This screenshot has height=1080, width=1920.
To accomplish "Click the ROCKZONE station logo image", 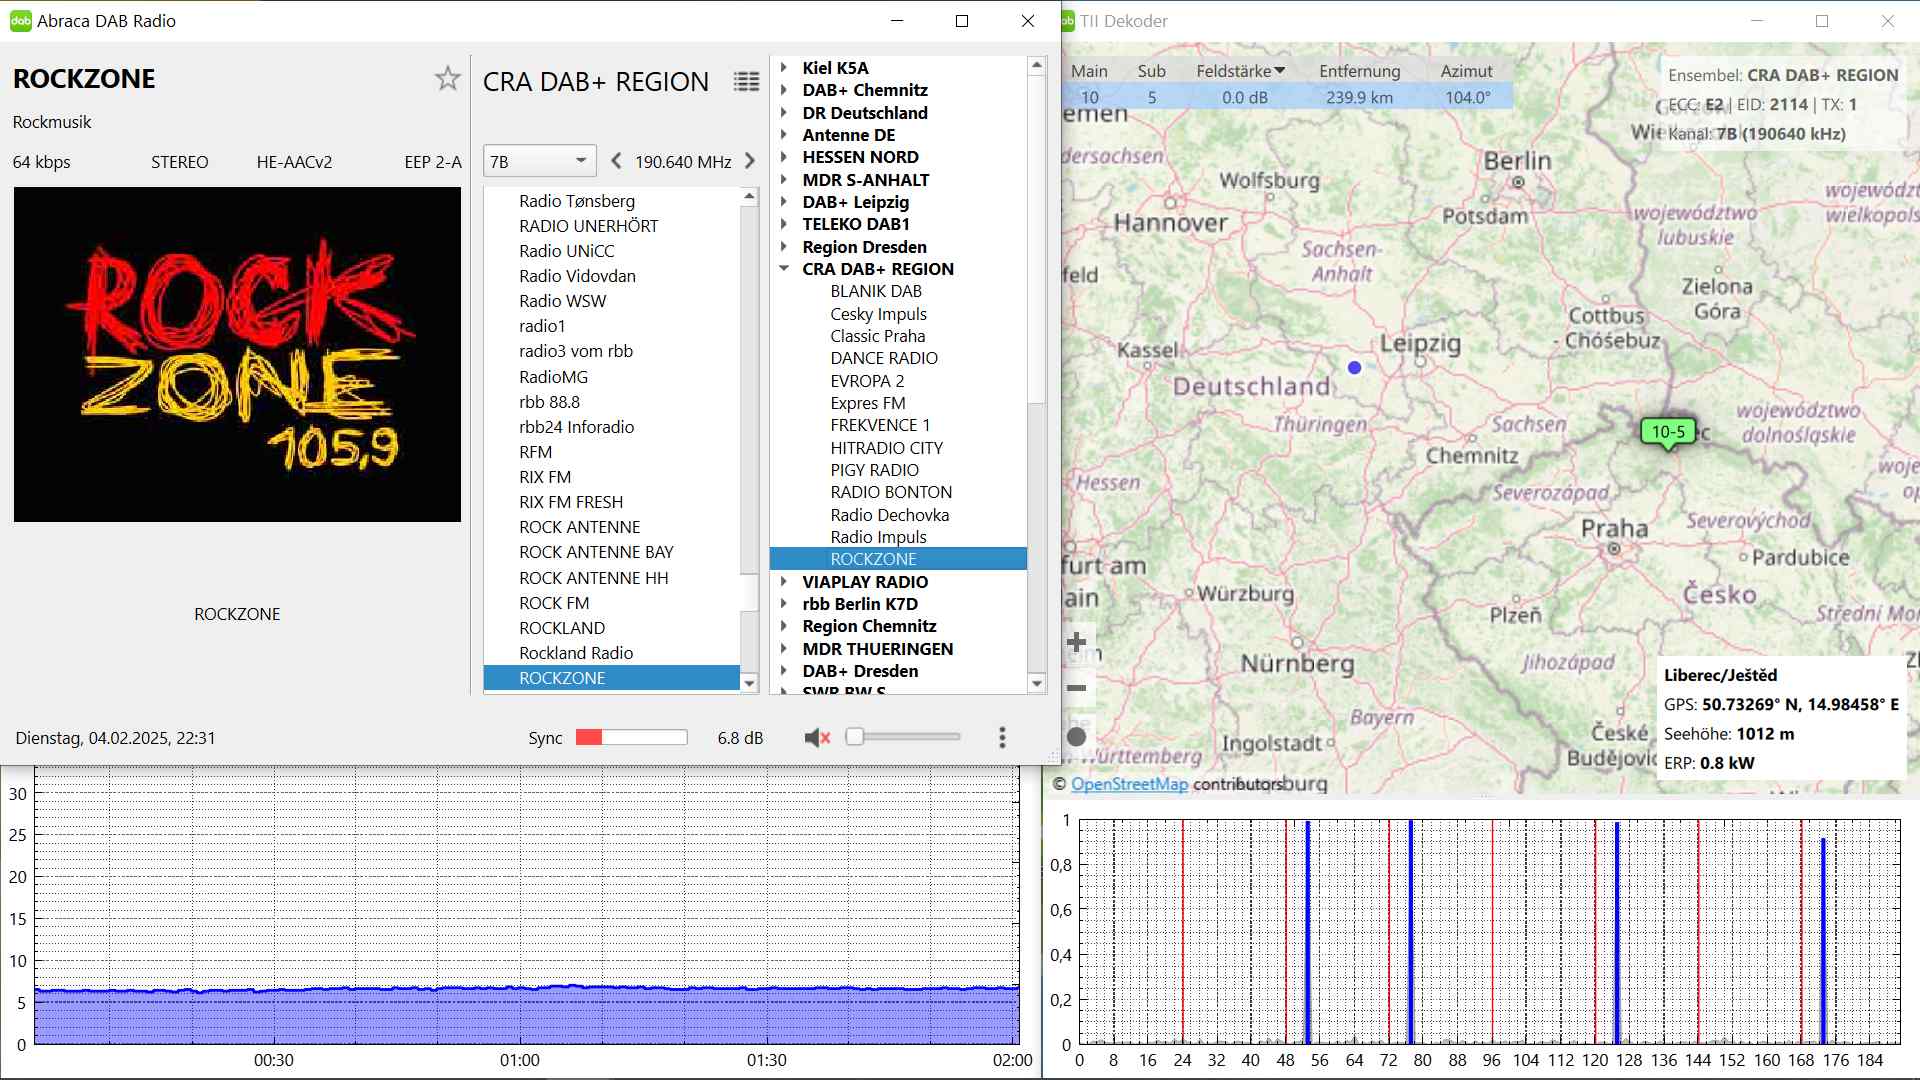I will tap(237, 355).
